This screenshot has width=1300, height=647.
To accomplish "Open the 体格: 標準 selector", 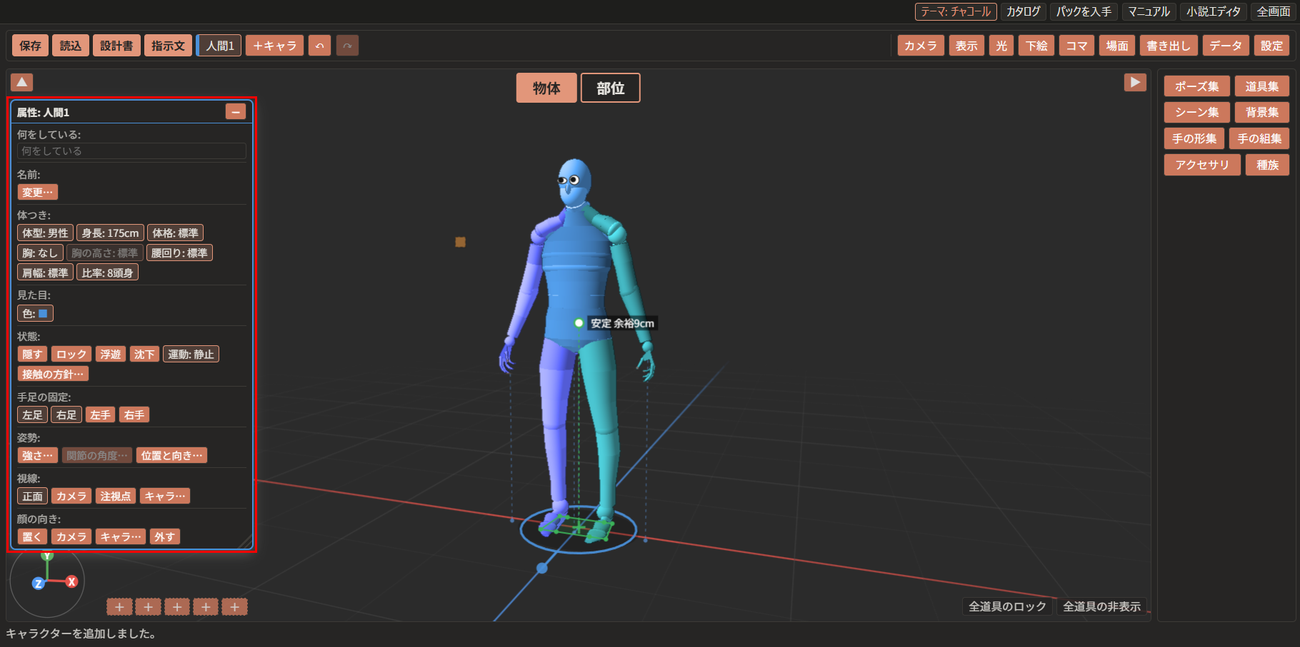I will point(175,232).
